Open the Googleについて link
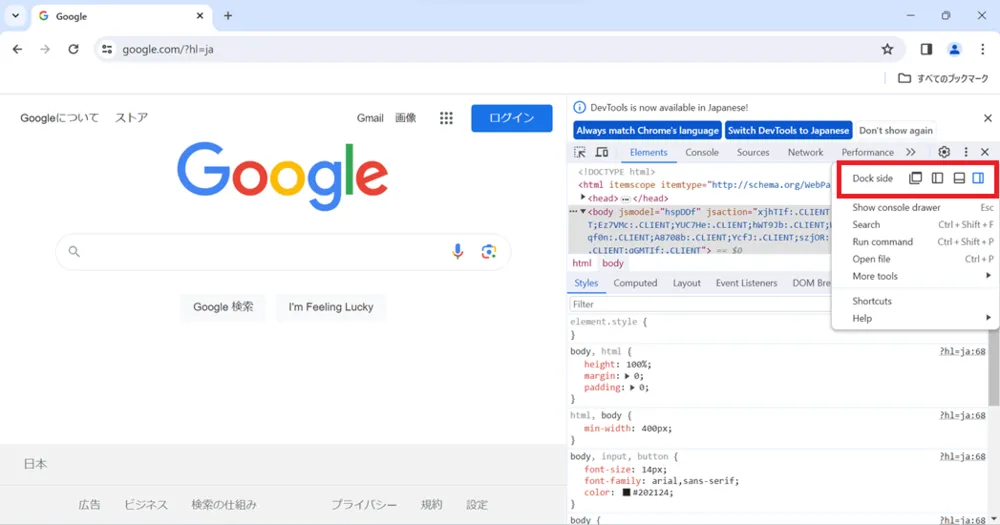Screen dimensions: 1000x525 [59, 118]
